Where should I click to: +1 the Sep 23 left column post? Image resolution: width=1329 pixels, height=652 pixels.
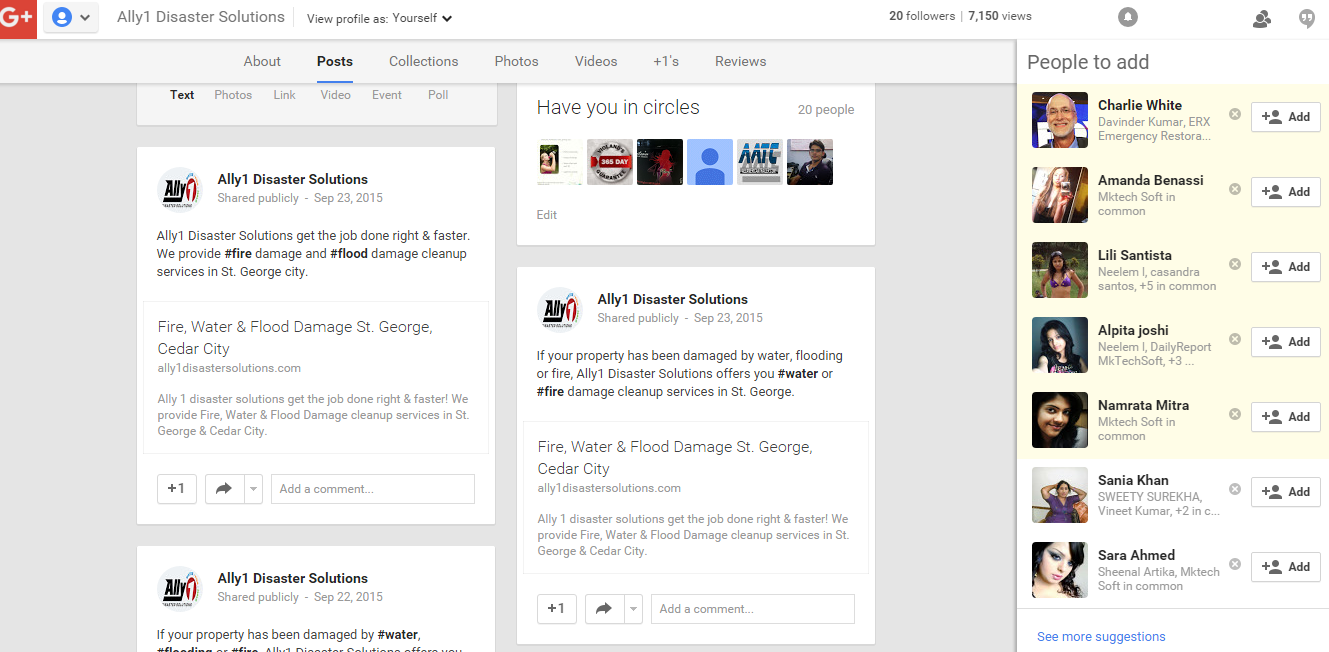click(177, 489)
